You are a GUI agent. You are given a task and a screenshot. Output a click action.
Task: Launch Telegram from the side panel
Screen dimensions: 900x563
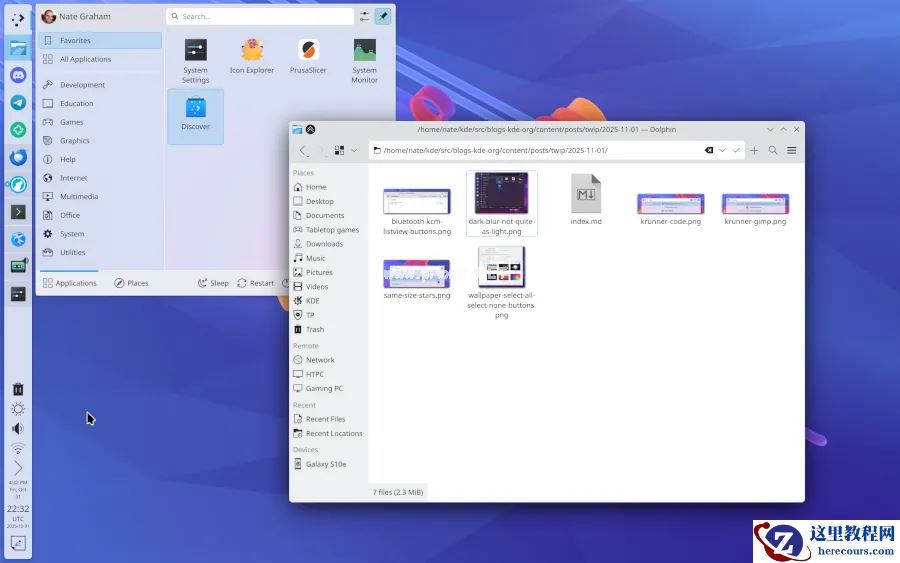18,102
